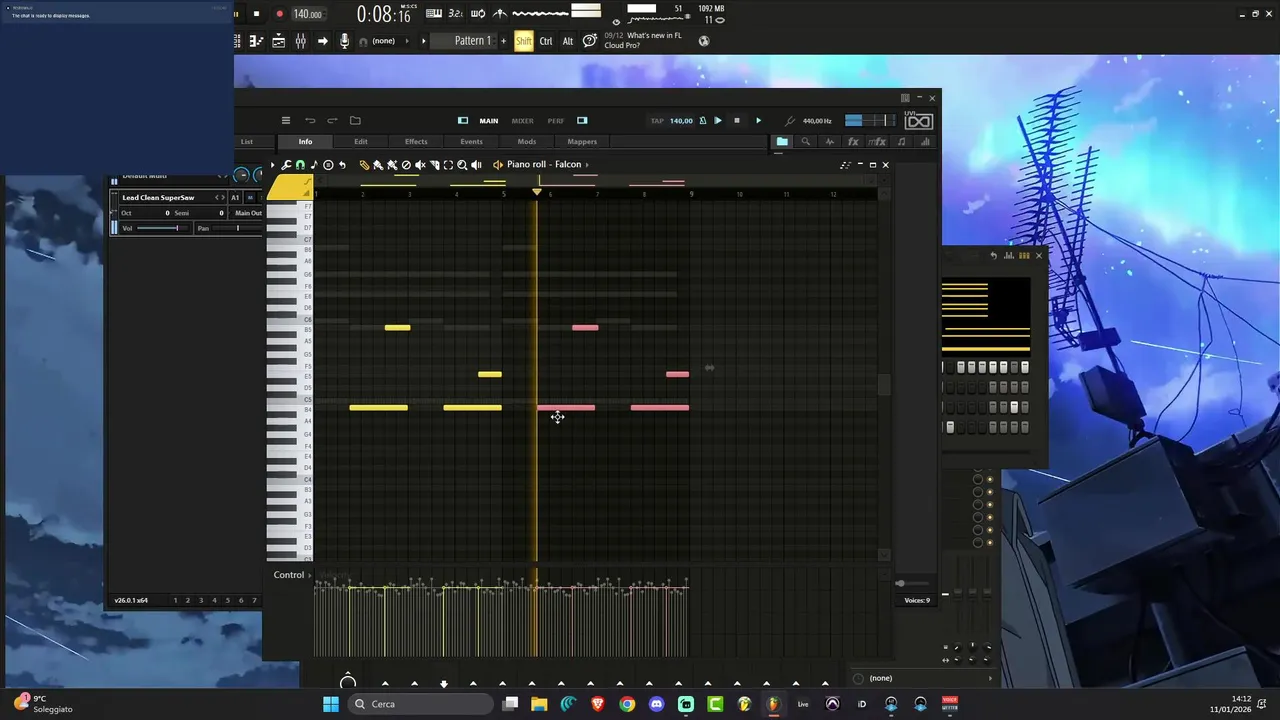Open piano roll wrench tools menu
This screenshot has width=1280, height=720.
point(286,165)
